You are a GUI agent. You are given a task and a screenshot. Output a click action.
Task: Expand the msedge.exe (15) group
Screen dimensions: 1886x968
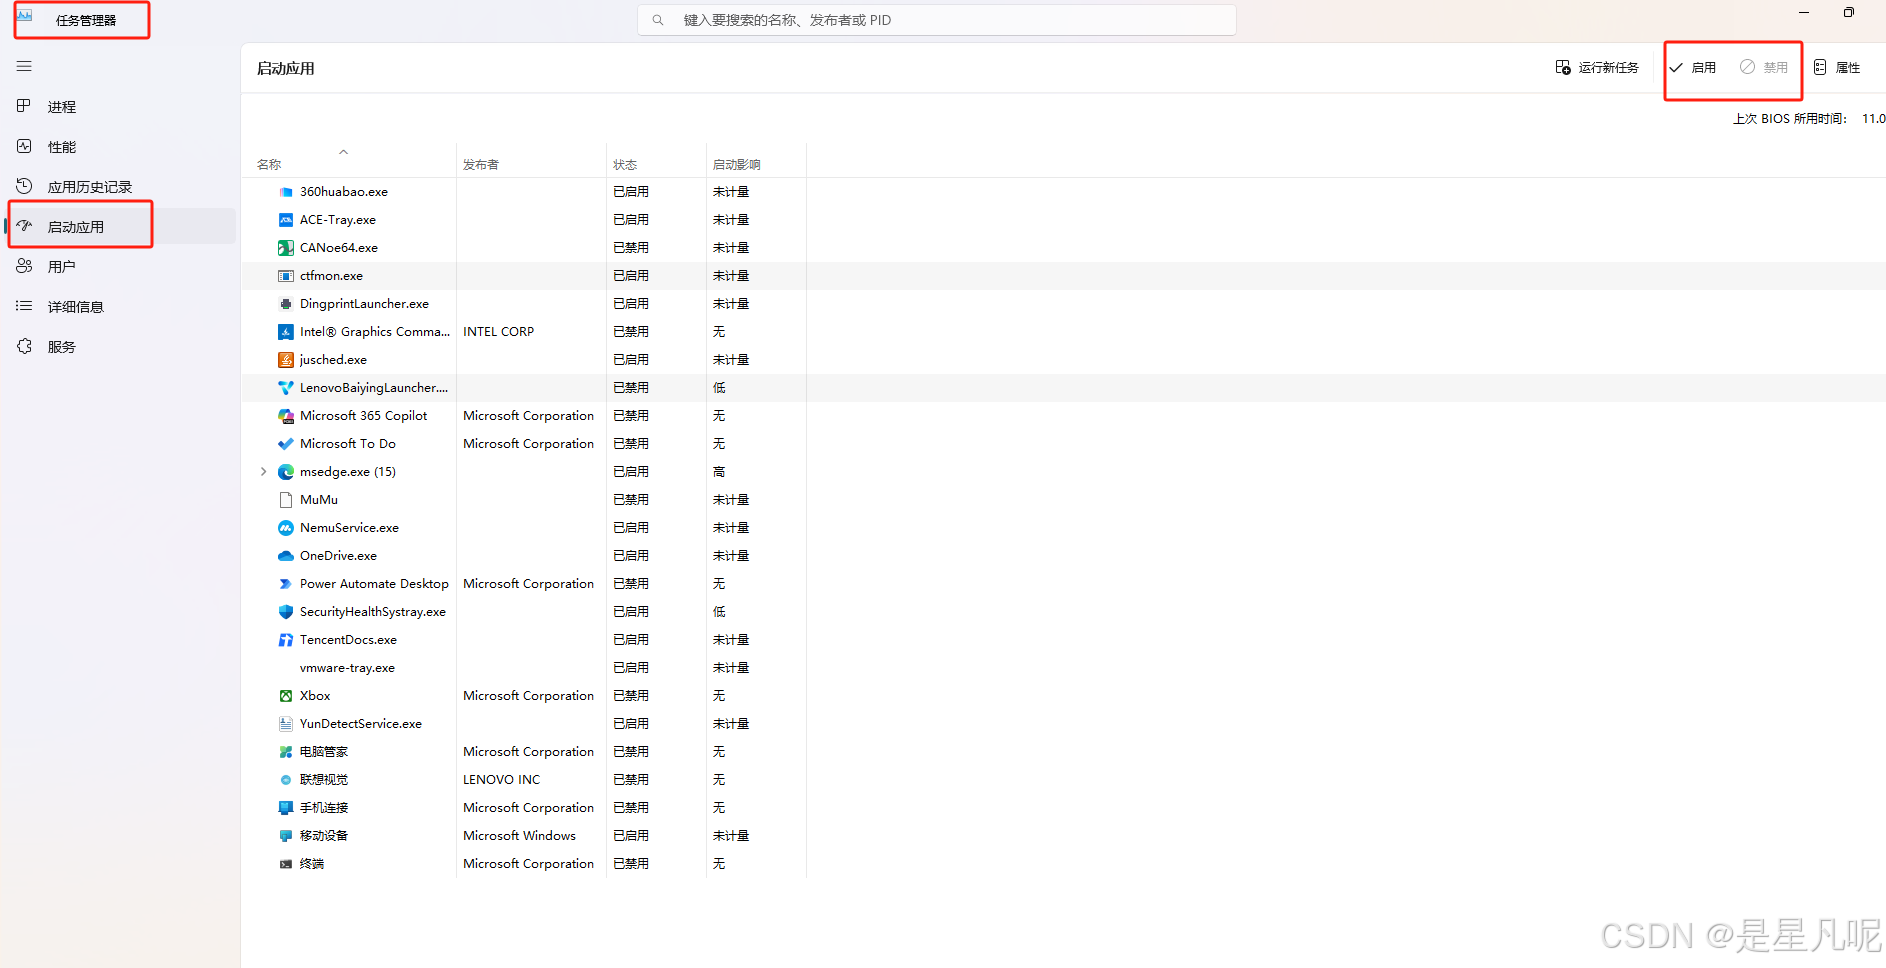[263, 472]
